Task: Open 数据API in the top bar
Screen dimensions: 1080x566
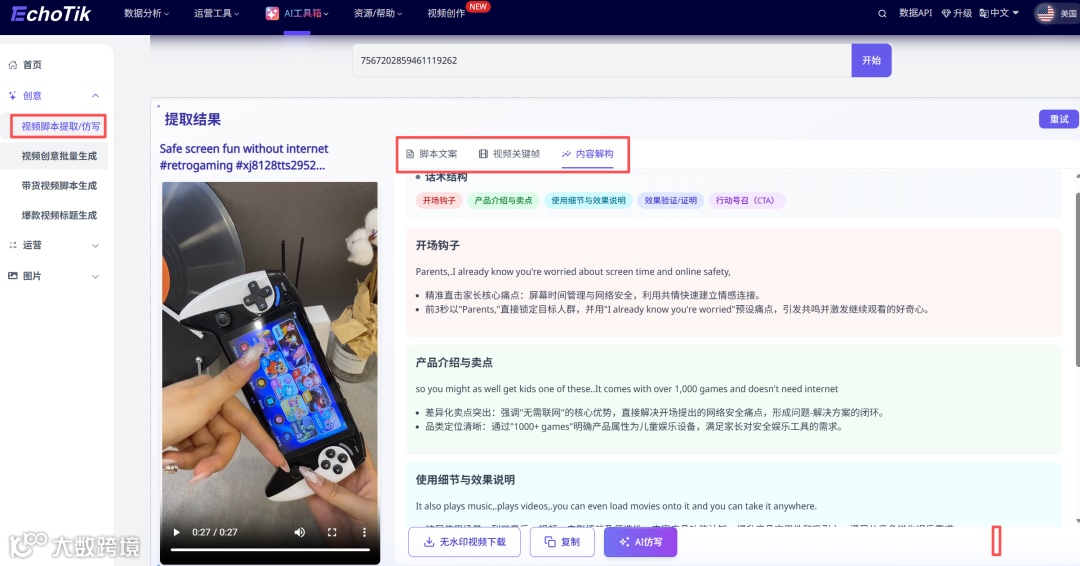Action: (915, 13)
